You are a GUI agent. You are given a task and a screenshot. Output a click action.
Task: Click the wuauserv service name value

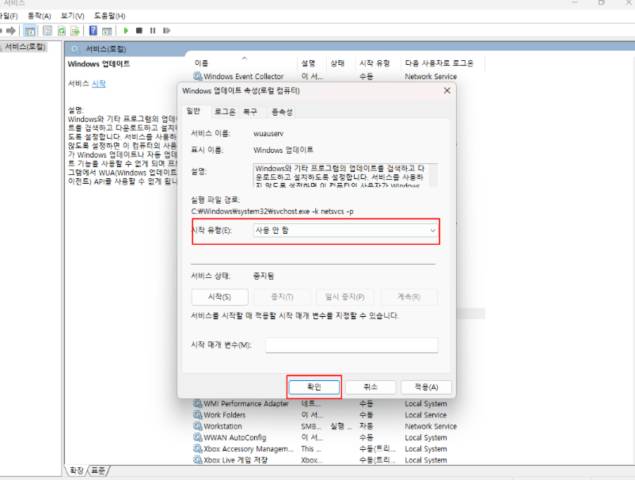pos(268,134)
